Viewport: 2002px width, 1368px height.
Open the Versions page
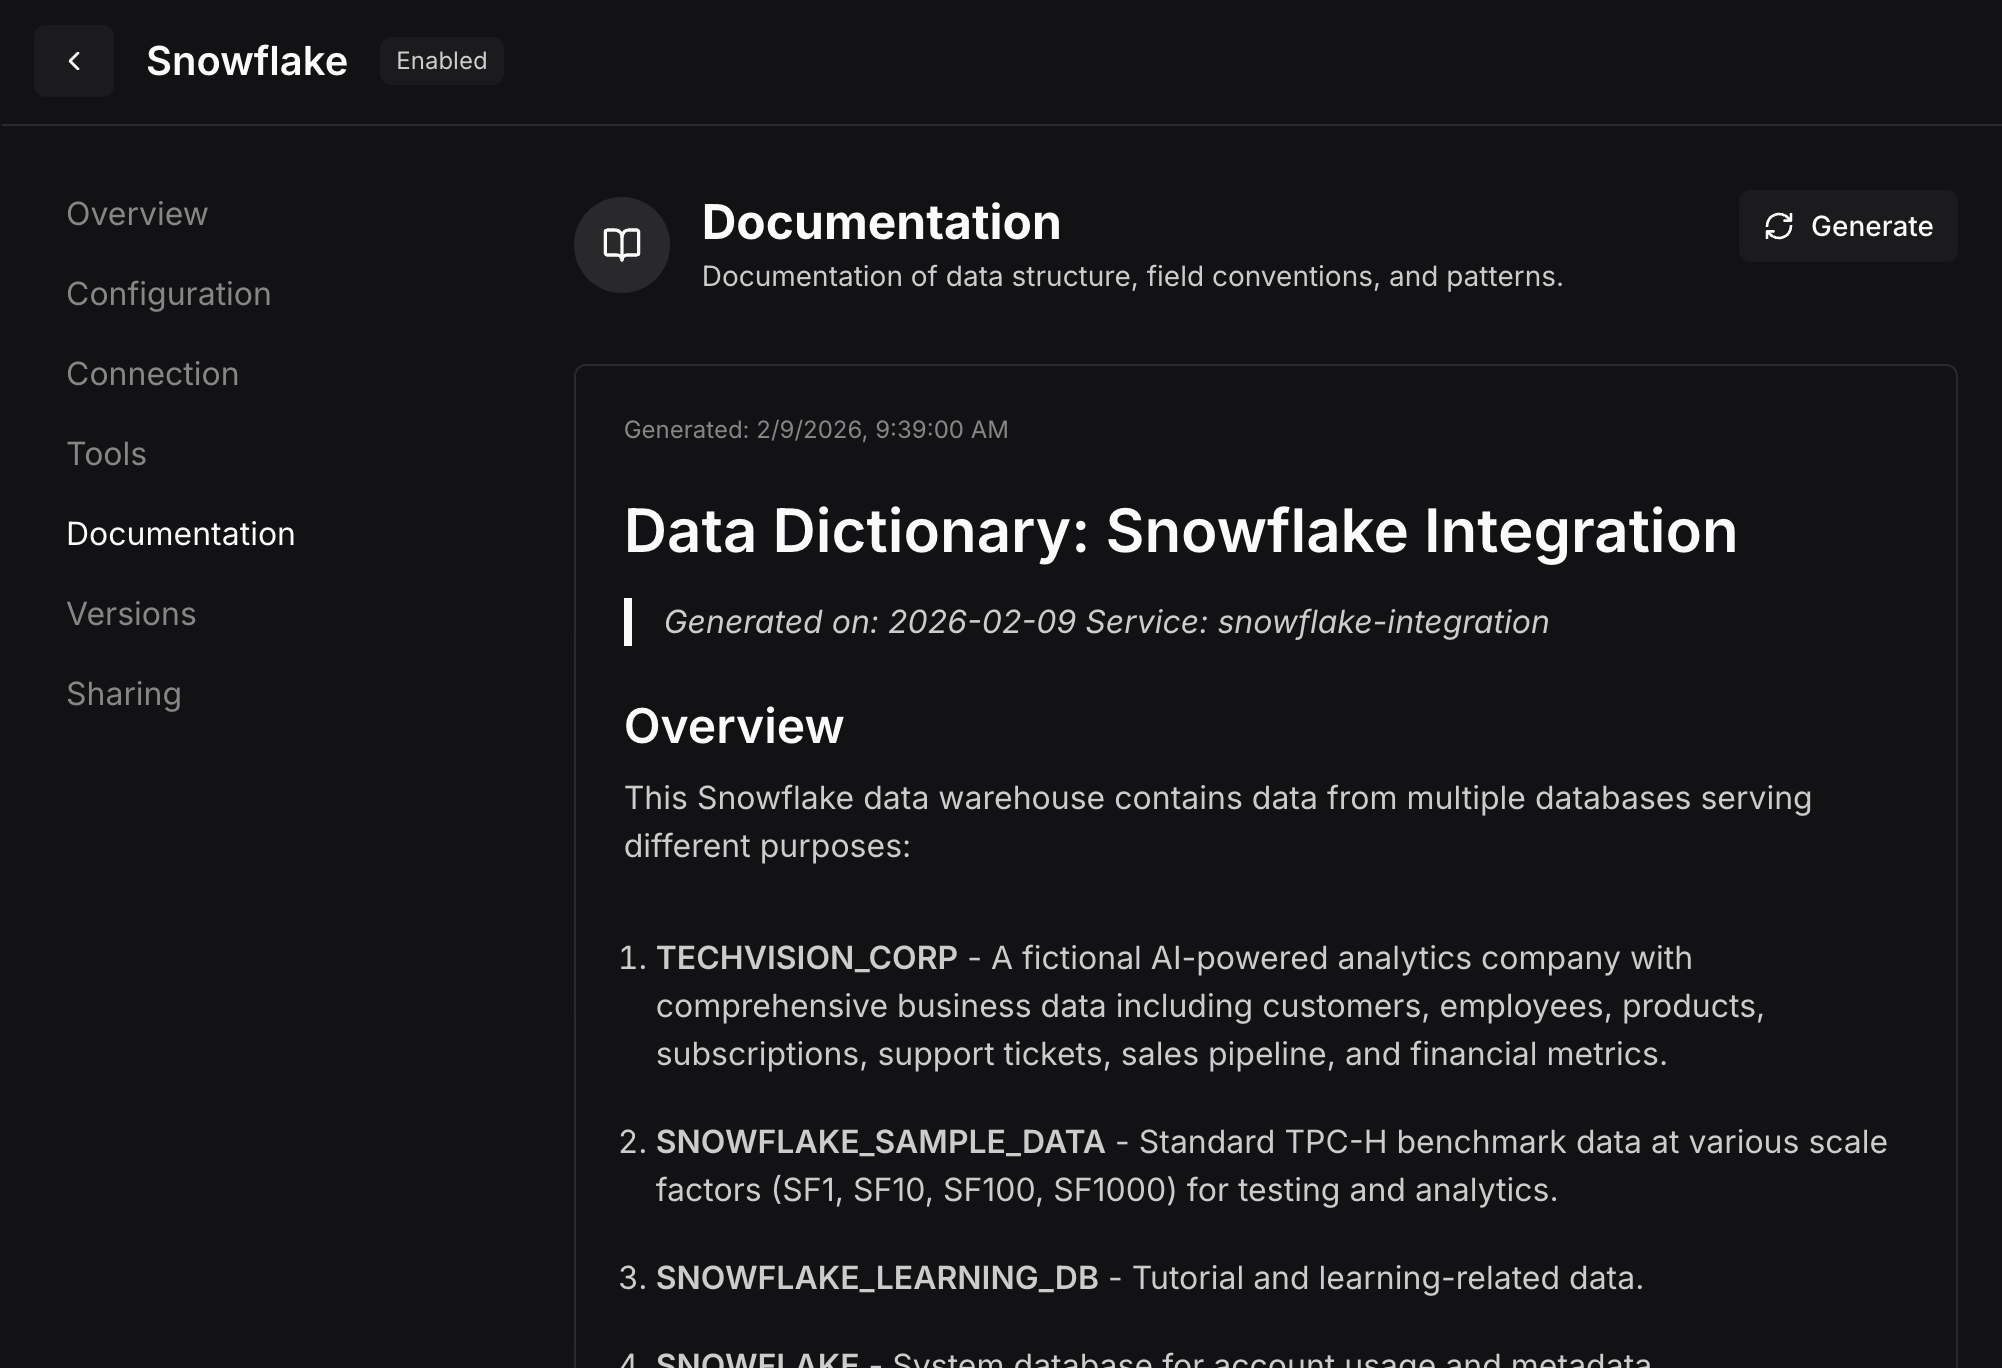131,614
